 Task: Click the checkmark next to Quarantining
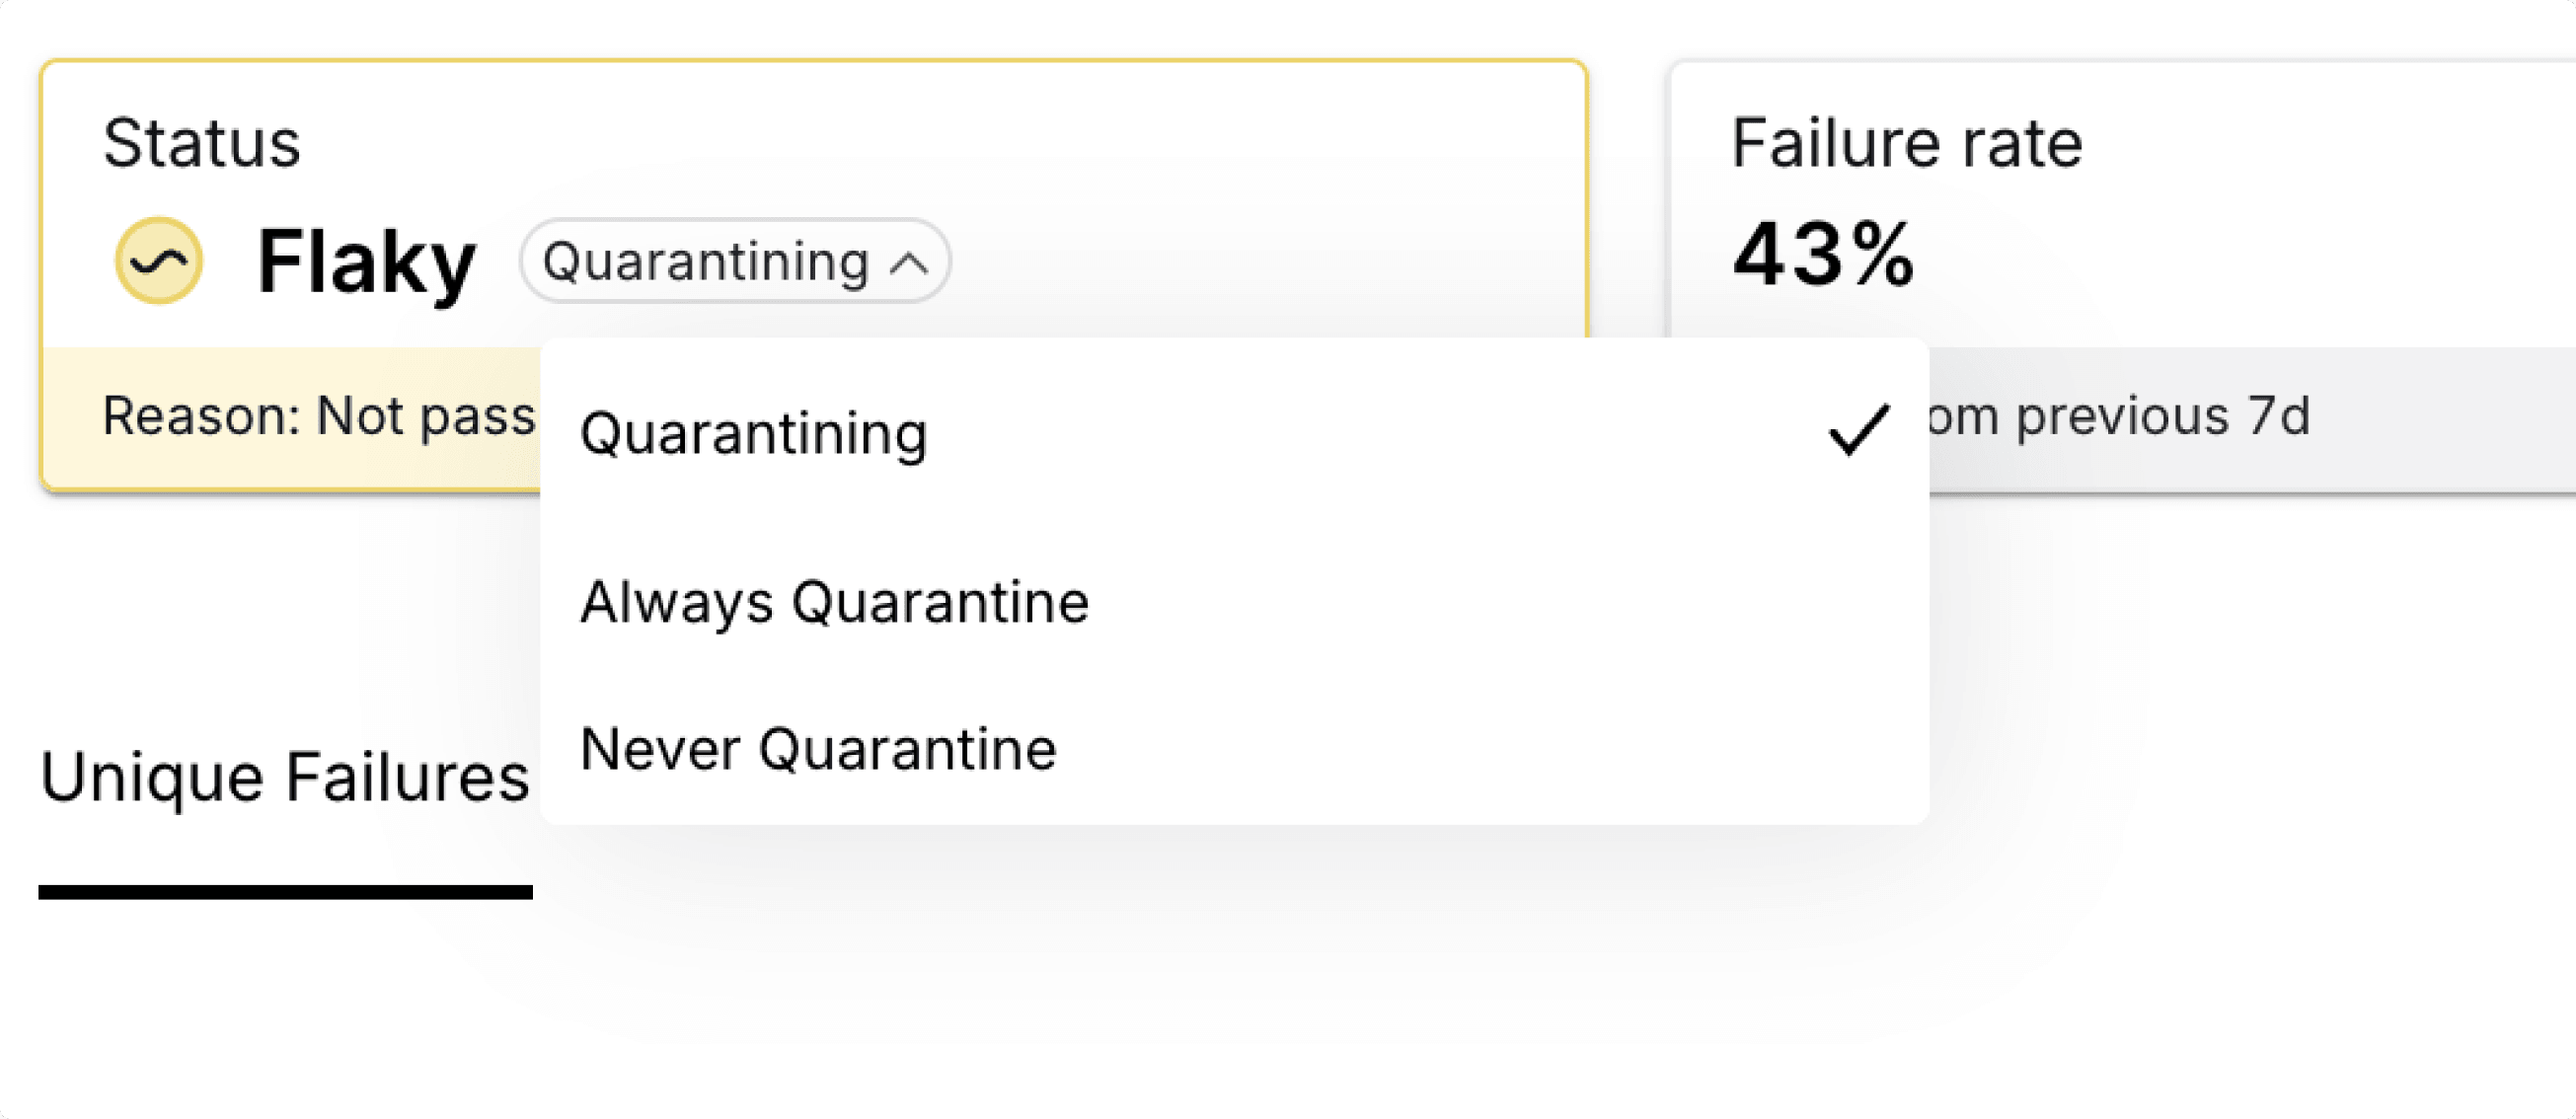(x=1858, y=430)
